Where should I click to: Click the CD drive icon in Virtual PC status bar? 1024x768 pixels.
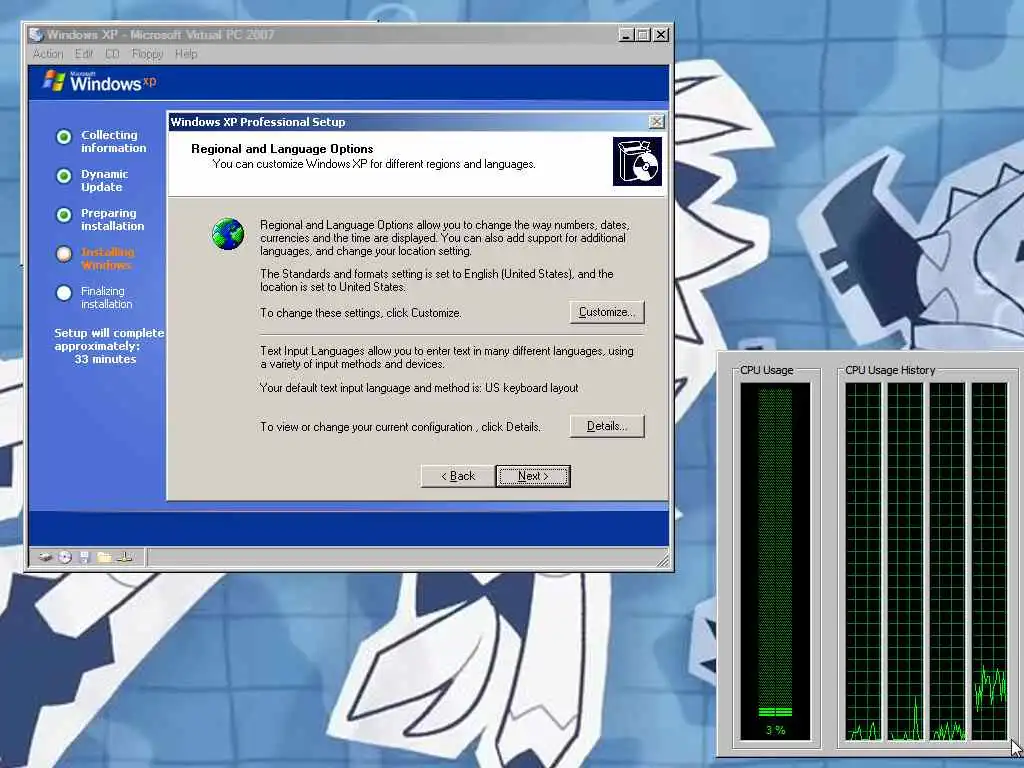tap(65, 557)
